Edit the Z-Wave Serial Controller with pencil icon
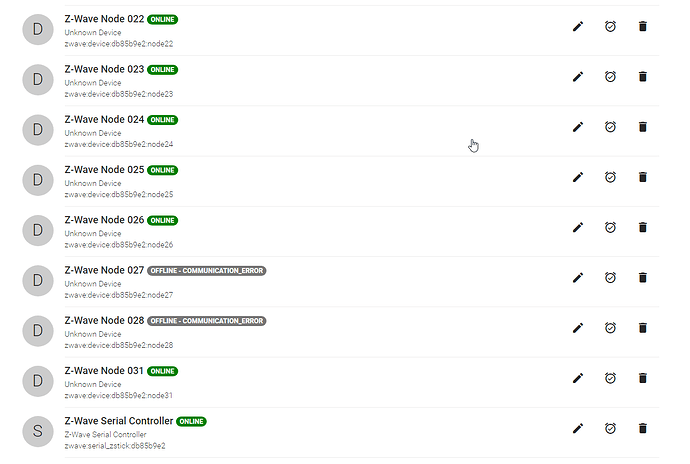Viewport: 690px width, 464px height. (578, 428)
